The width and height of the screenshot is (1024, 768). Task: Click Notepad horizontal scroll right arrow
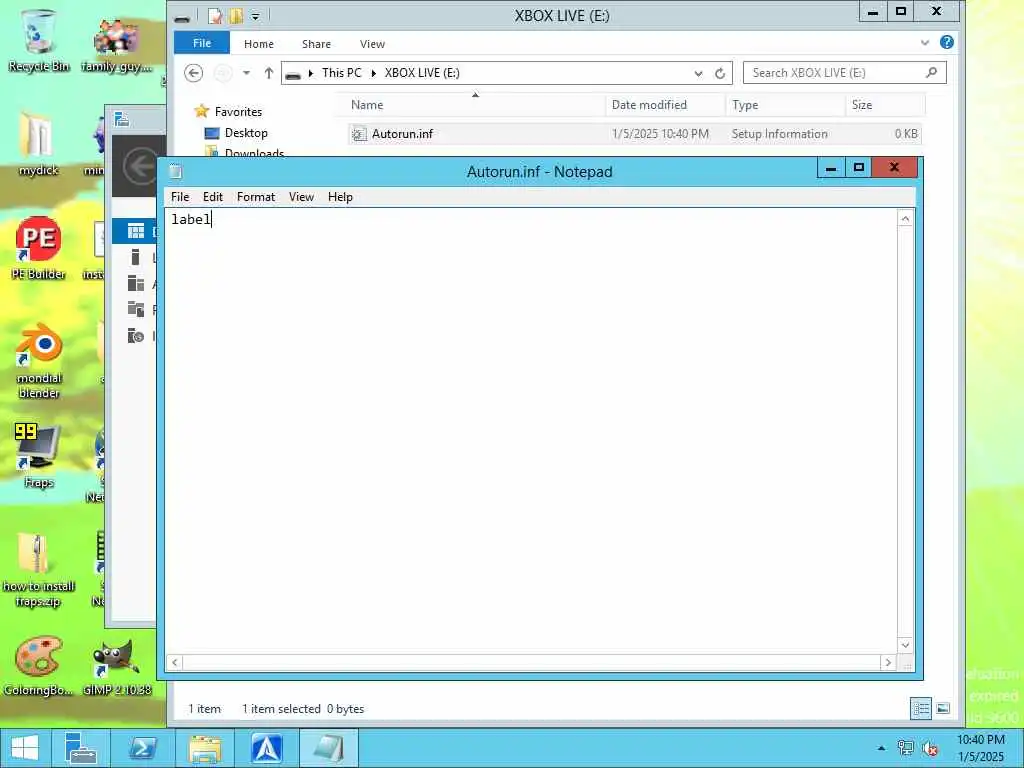click(x=888, y=662)
